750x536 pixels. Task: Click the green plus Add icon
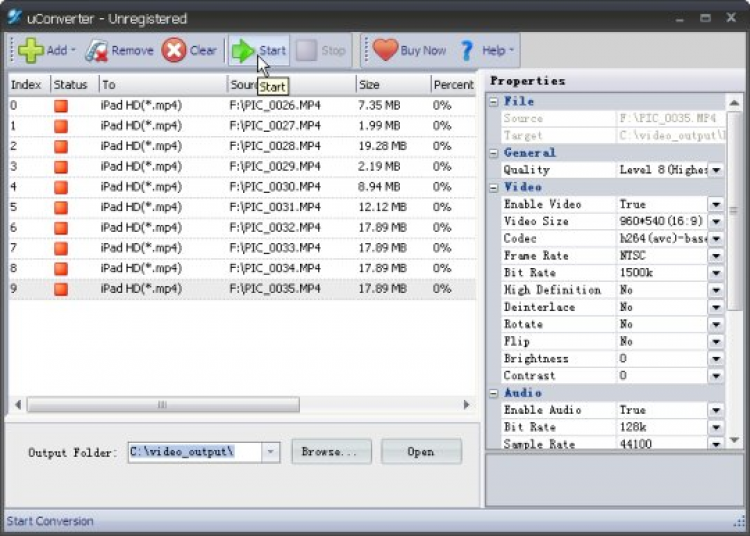coord(31,50)
